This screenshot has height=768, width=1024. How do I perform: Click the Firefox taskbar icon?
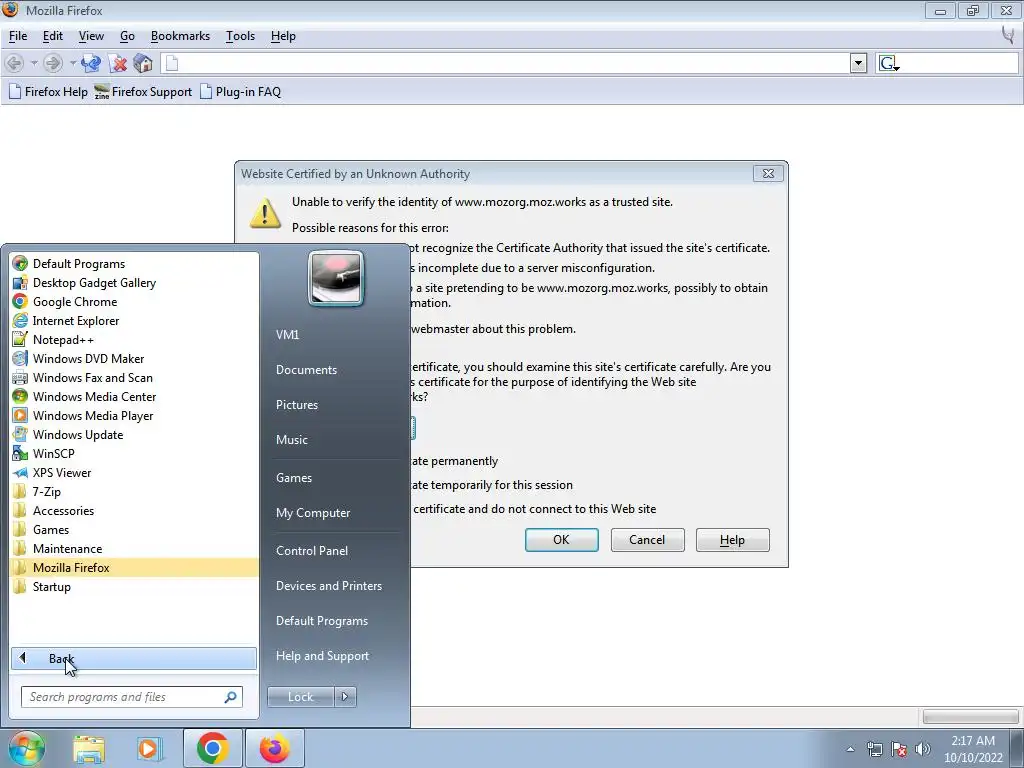275,748
